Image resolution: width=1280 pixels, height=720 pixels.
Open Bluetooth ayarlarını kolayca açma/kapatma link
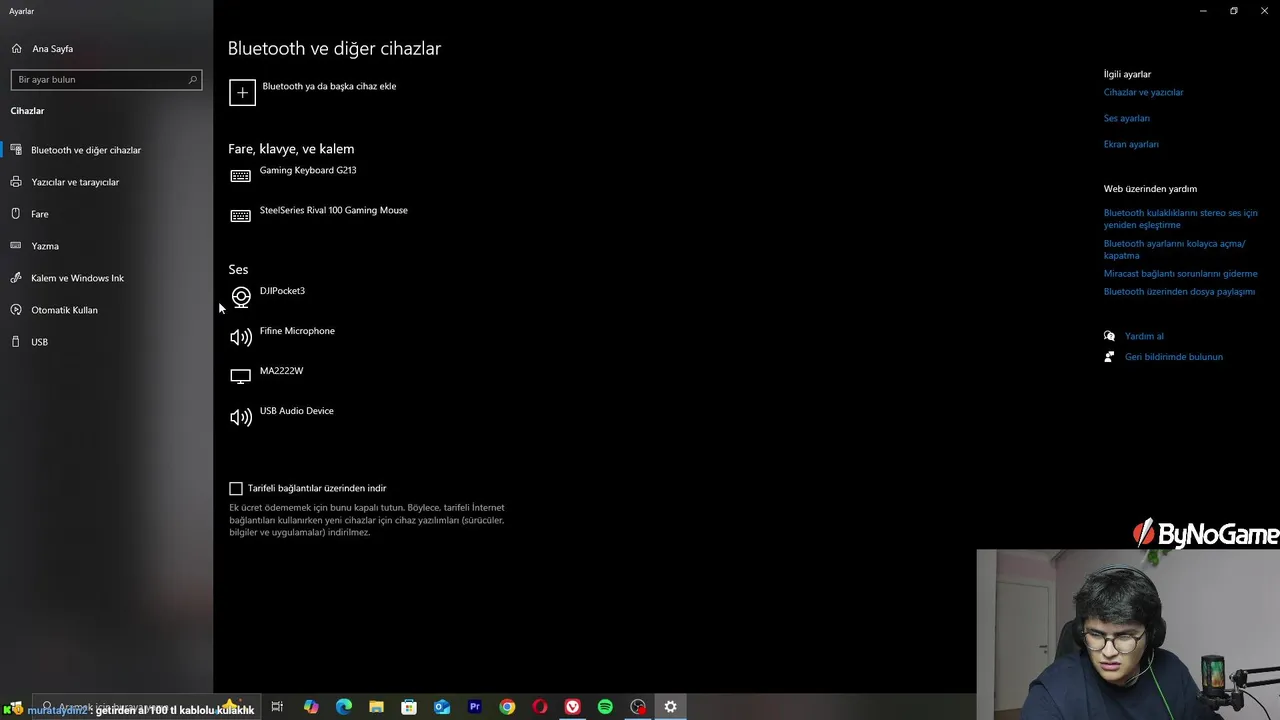coord(1174,249)
